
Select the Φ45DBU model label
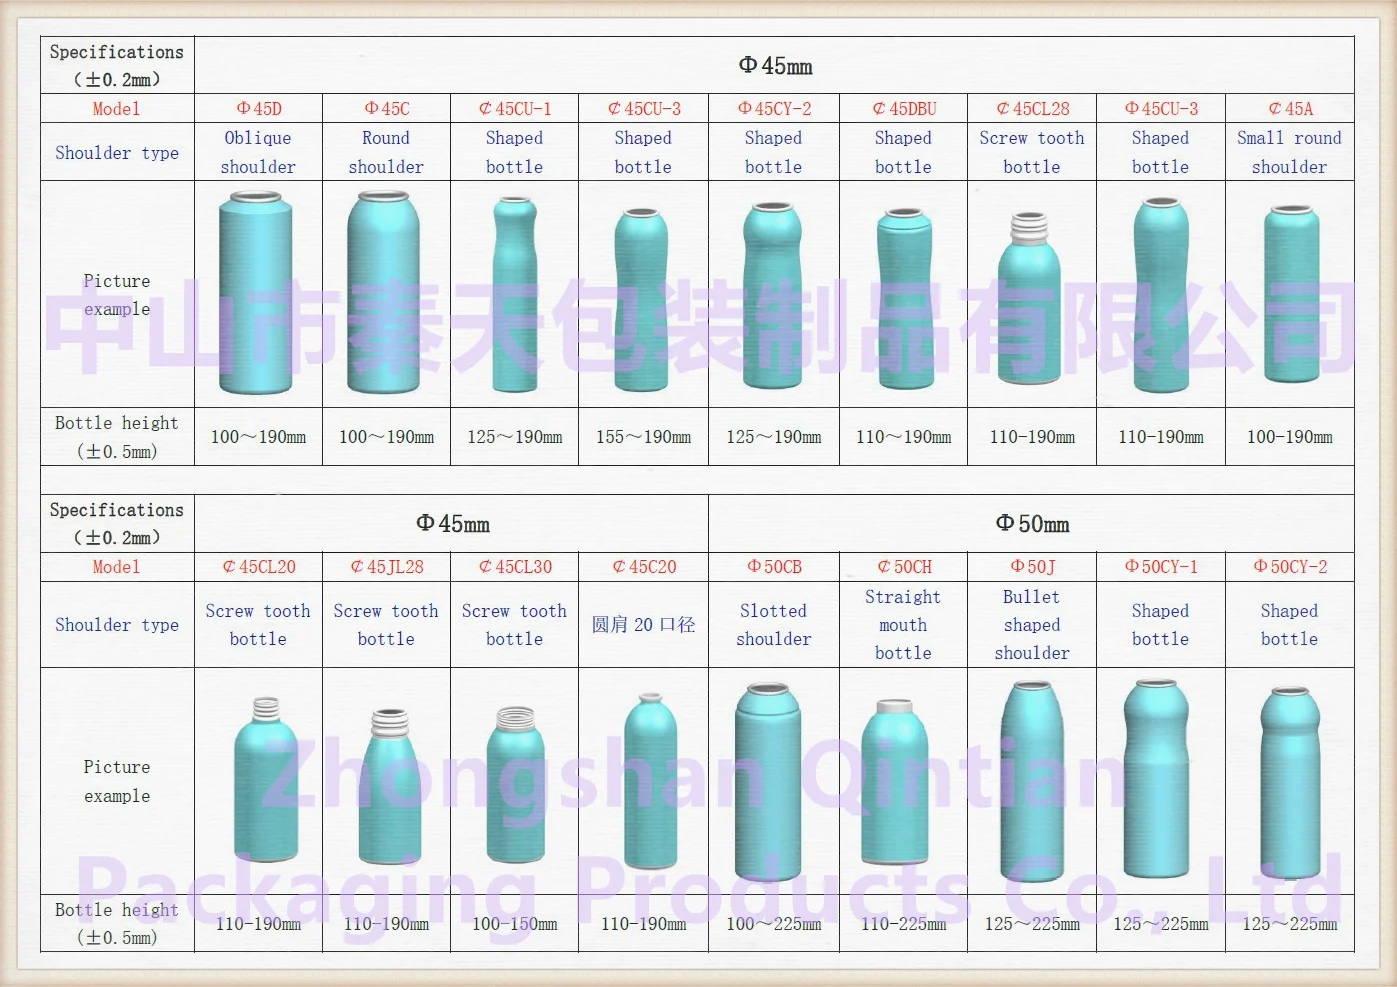[903, 109]
